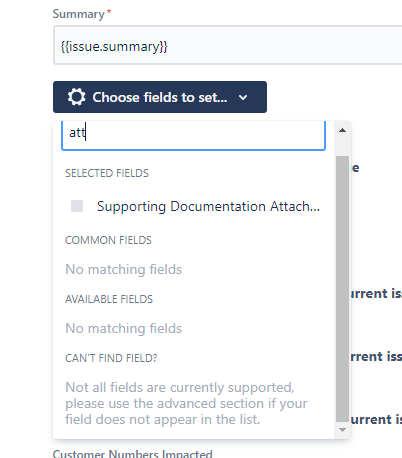Click the AVAILABLE FIELDS section header
Screen dimensions: 402x458
(x=109, y=299)
